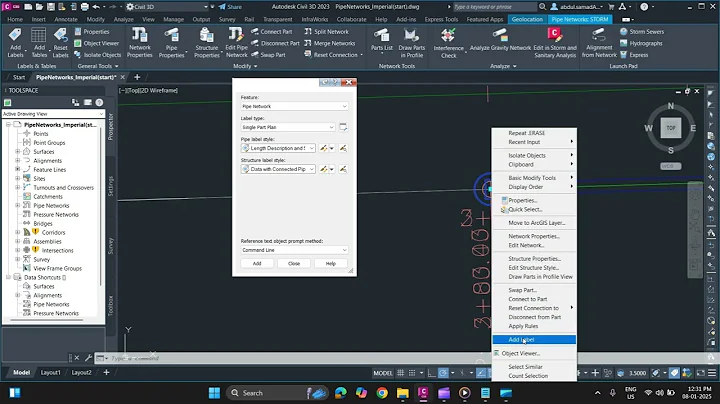
Task: Click Split Network tool
Action: click(326, 32)
